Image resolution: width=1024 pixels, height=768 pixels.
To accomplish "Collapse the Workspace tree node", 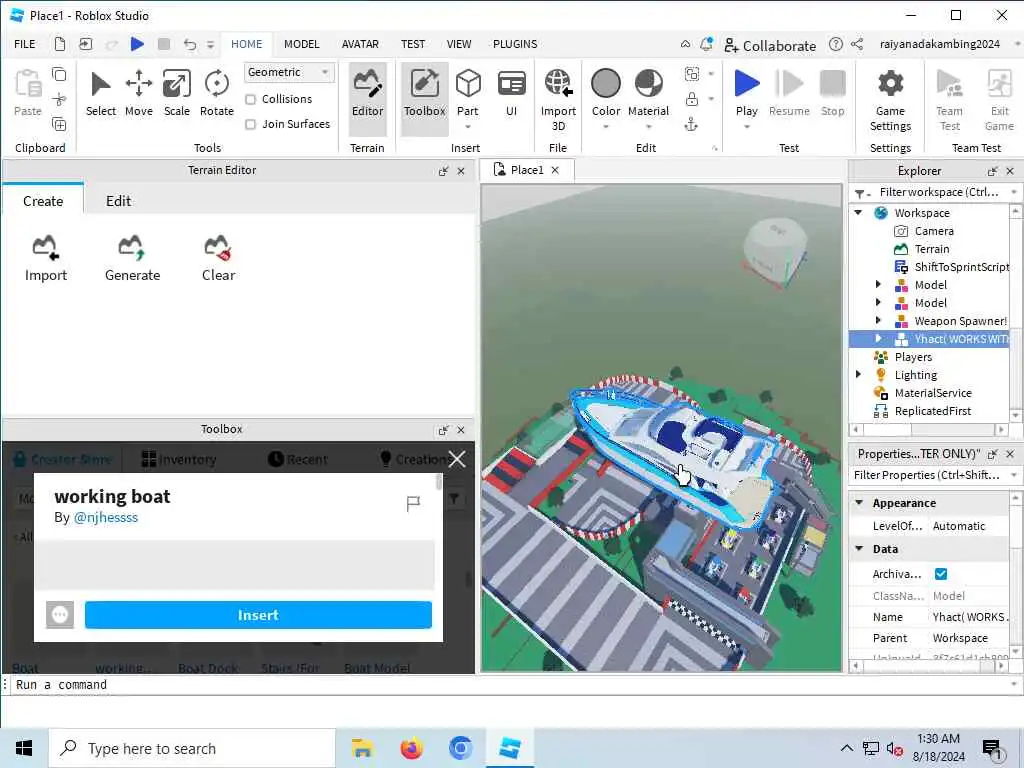I will 858,213.
